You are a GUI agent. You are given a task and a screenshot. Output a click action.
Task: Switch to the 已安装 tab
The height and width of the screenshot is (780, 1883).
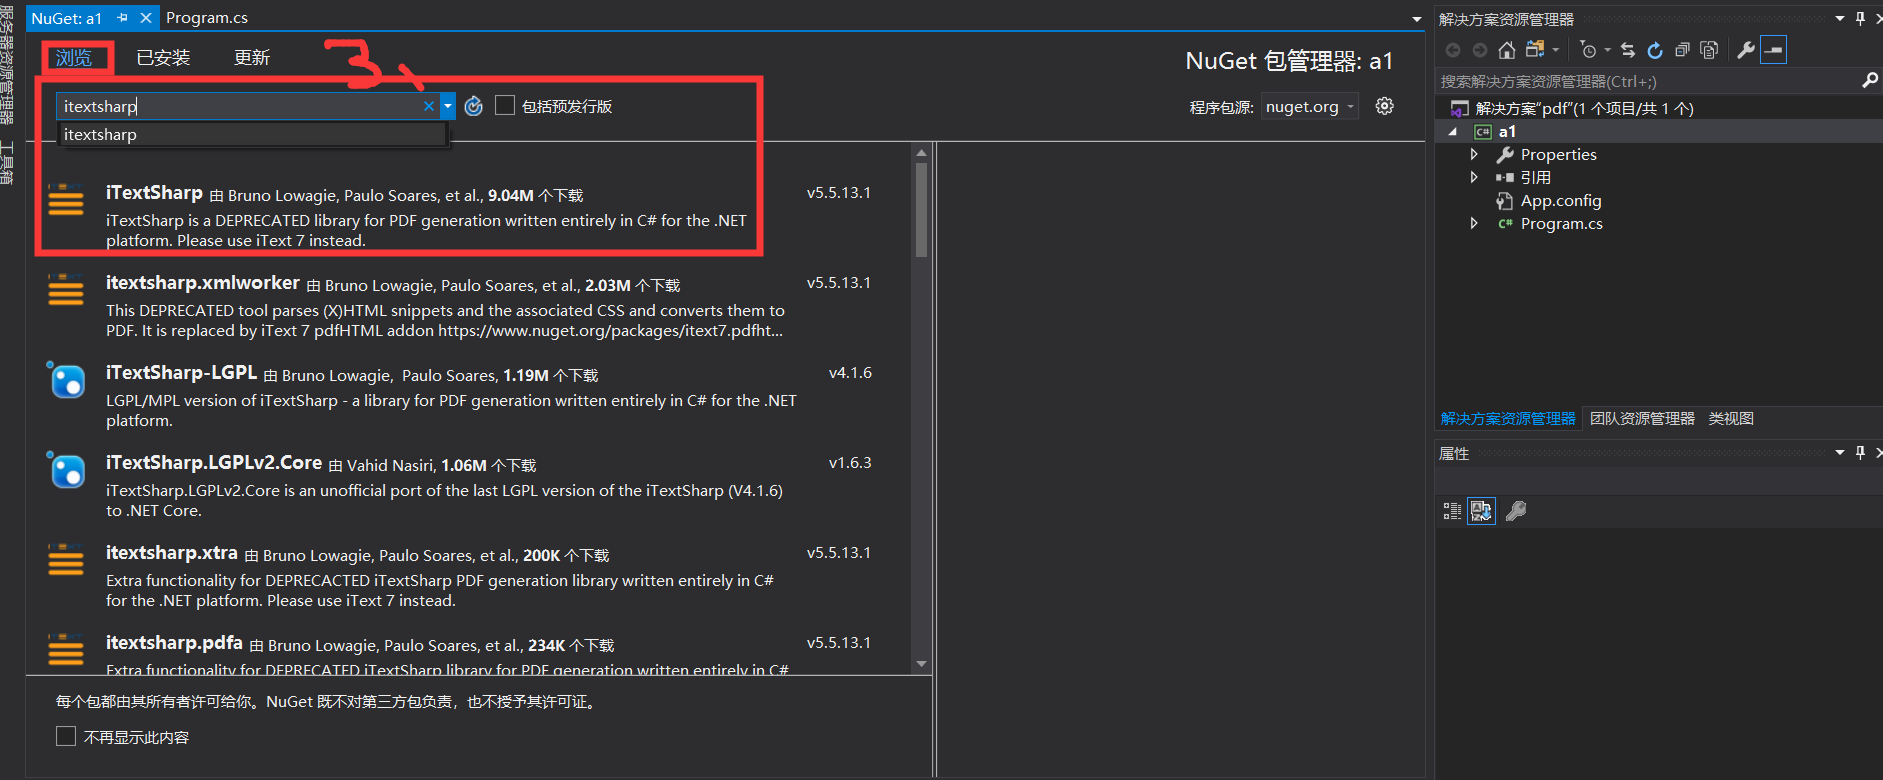[163, 58]
